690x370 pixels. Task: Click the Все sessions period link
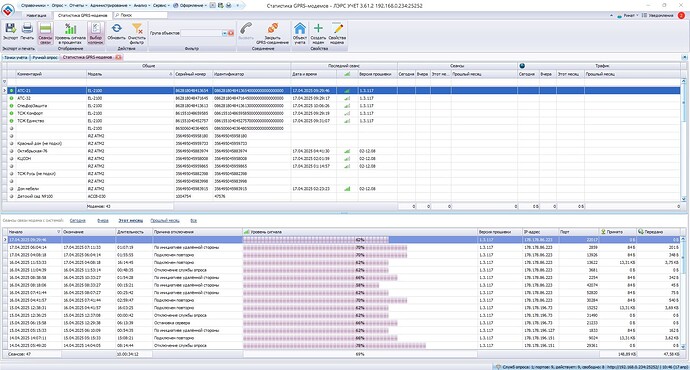coord(193,220)
